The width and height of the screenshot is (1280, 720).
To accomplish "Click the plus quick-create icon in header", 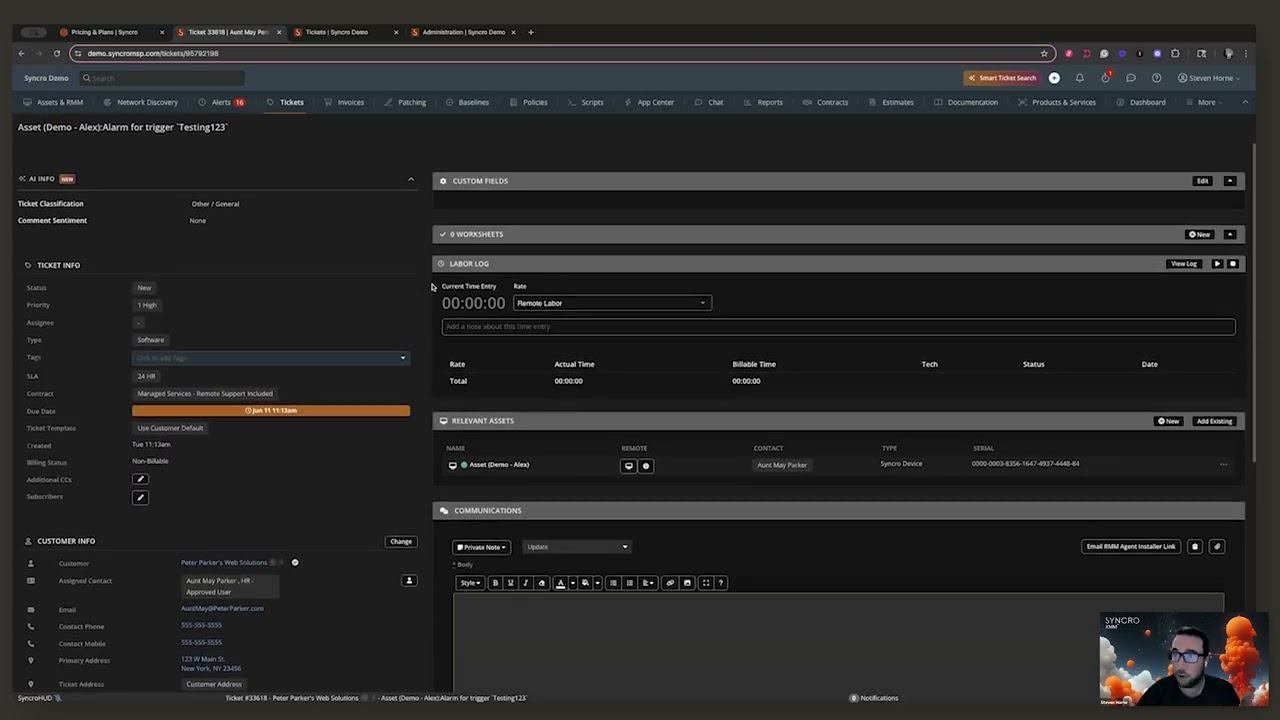I will (x=1054, y=78).
